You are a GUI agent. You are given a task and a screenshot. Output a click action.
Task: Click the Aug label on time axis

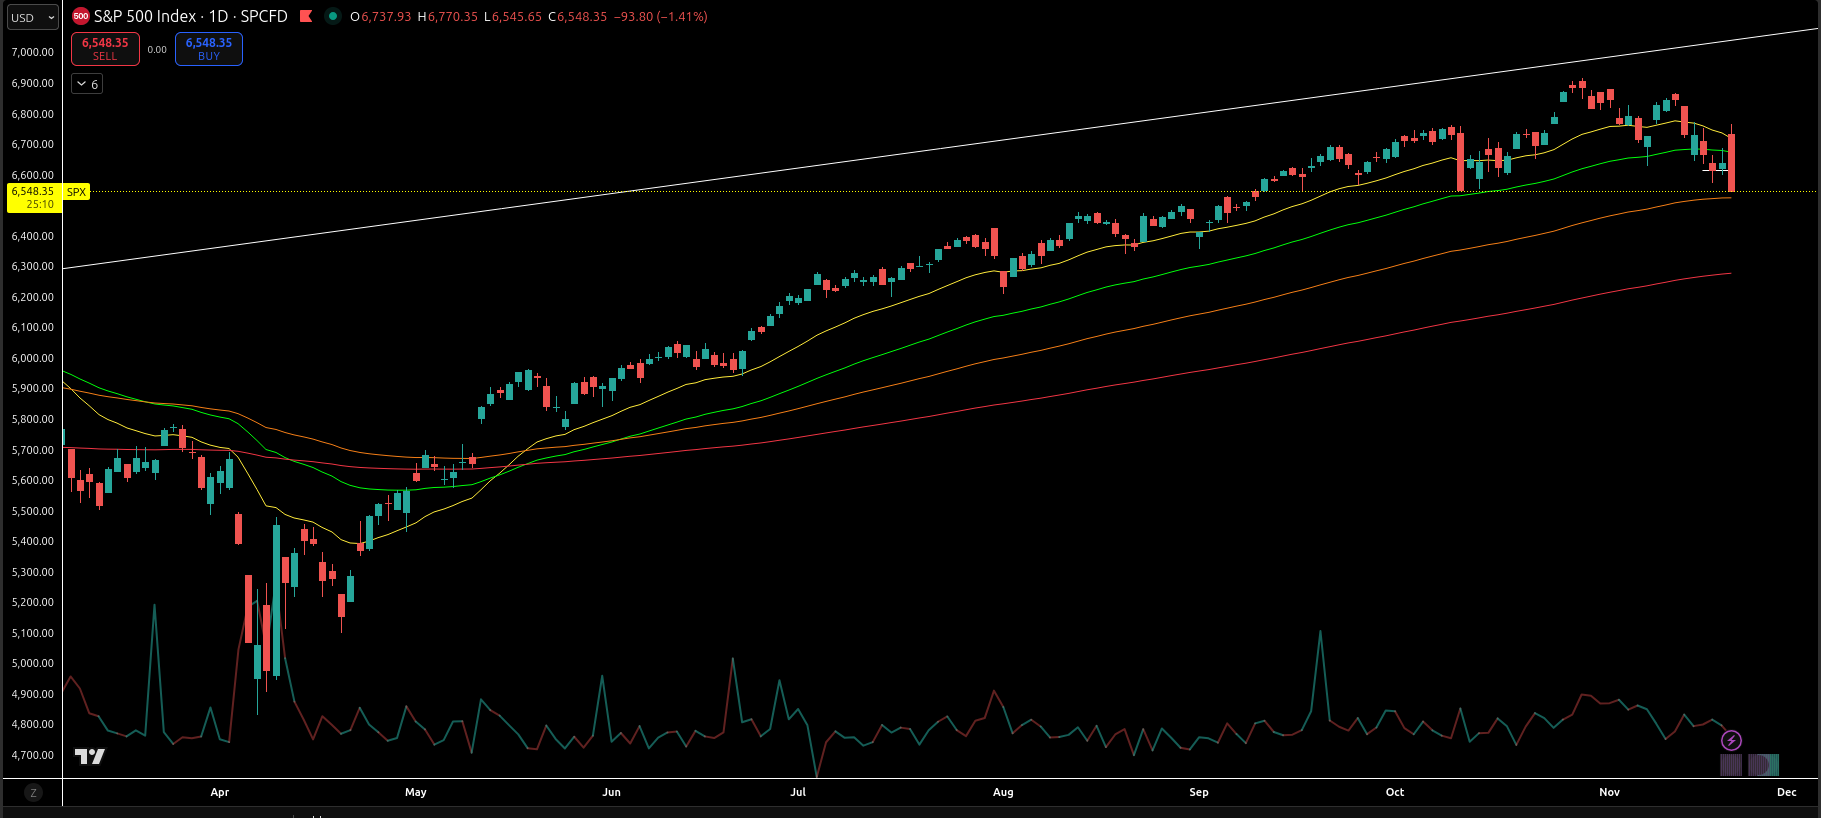1003,792
